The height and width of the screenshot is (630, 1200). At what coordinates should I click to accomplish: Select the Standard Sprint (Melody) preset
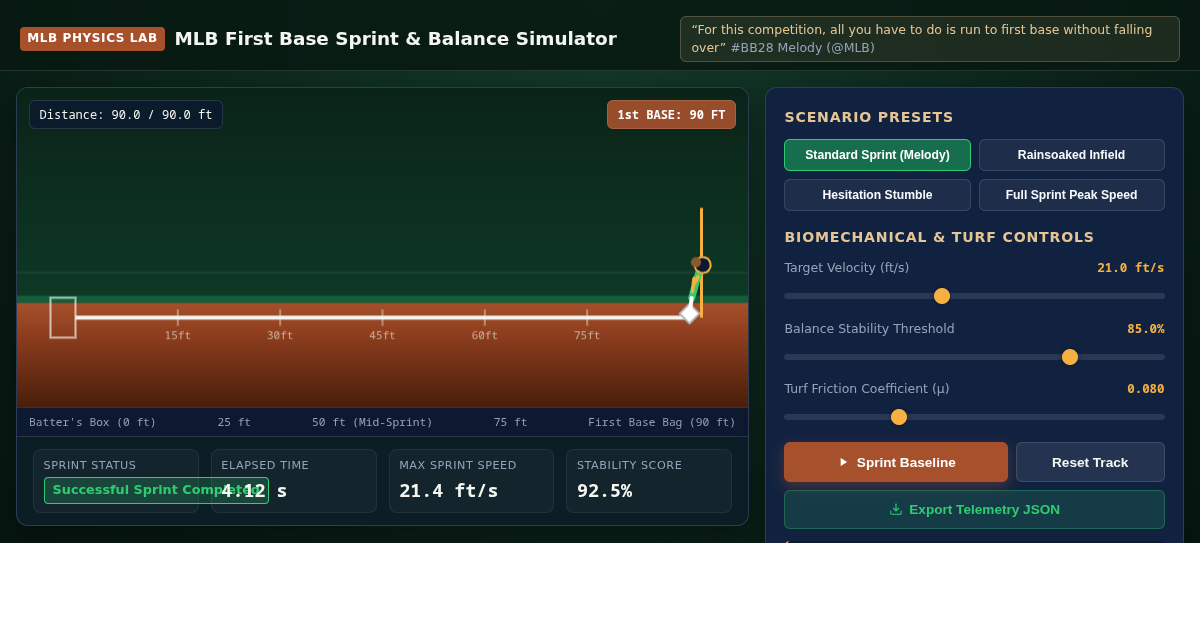click(877, 155)
